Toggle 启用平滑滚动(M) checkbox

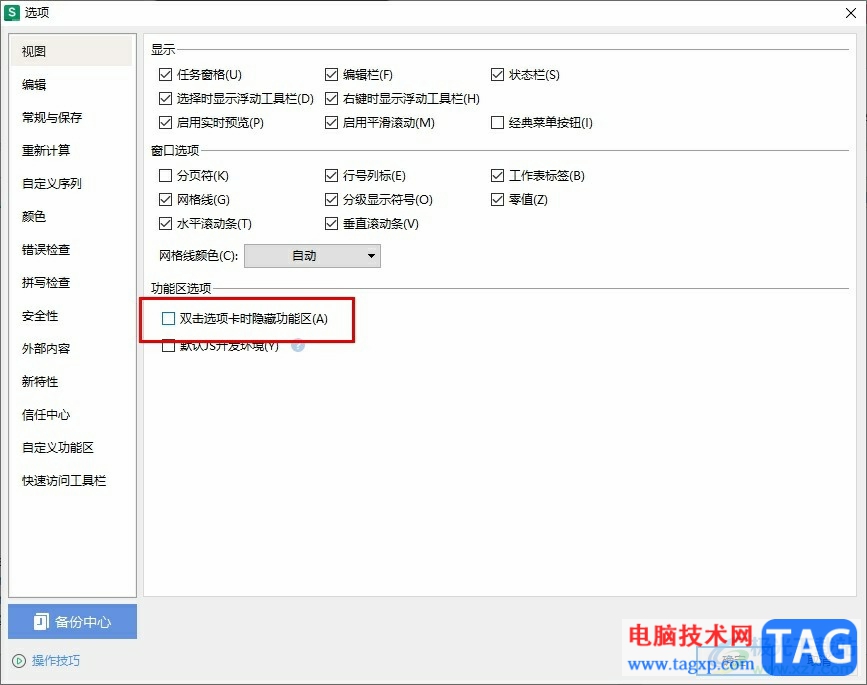pyautogui.click(x=331, y=122)
